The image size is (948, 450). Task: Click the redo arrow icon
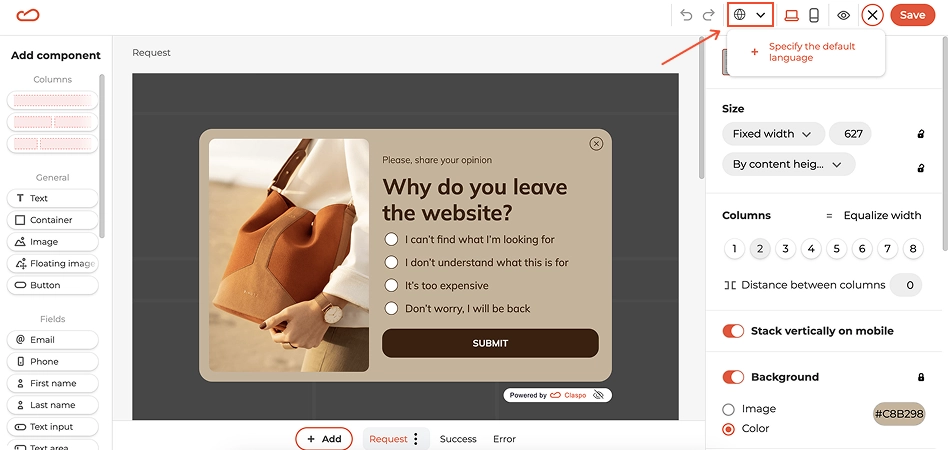click(x=709, y=15)
